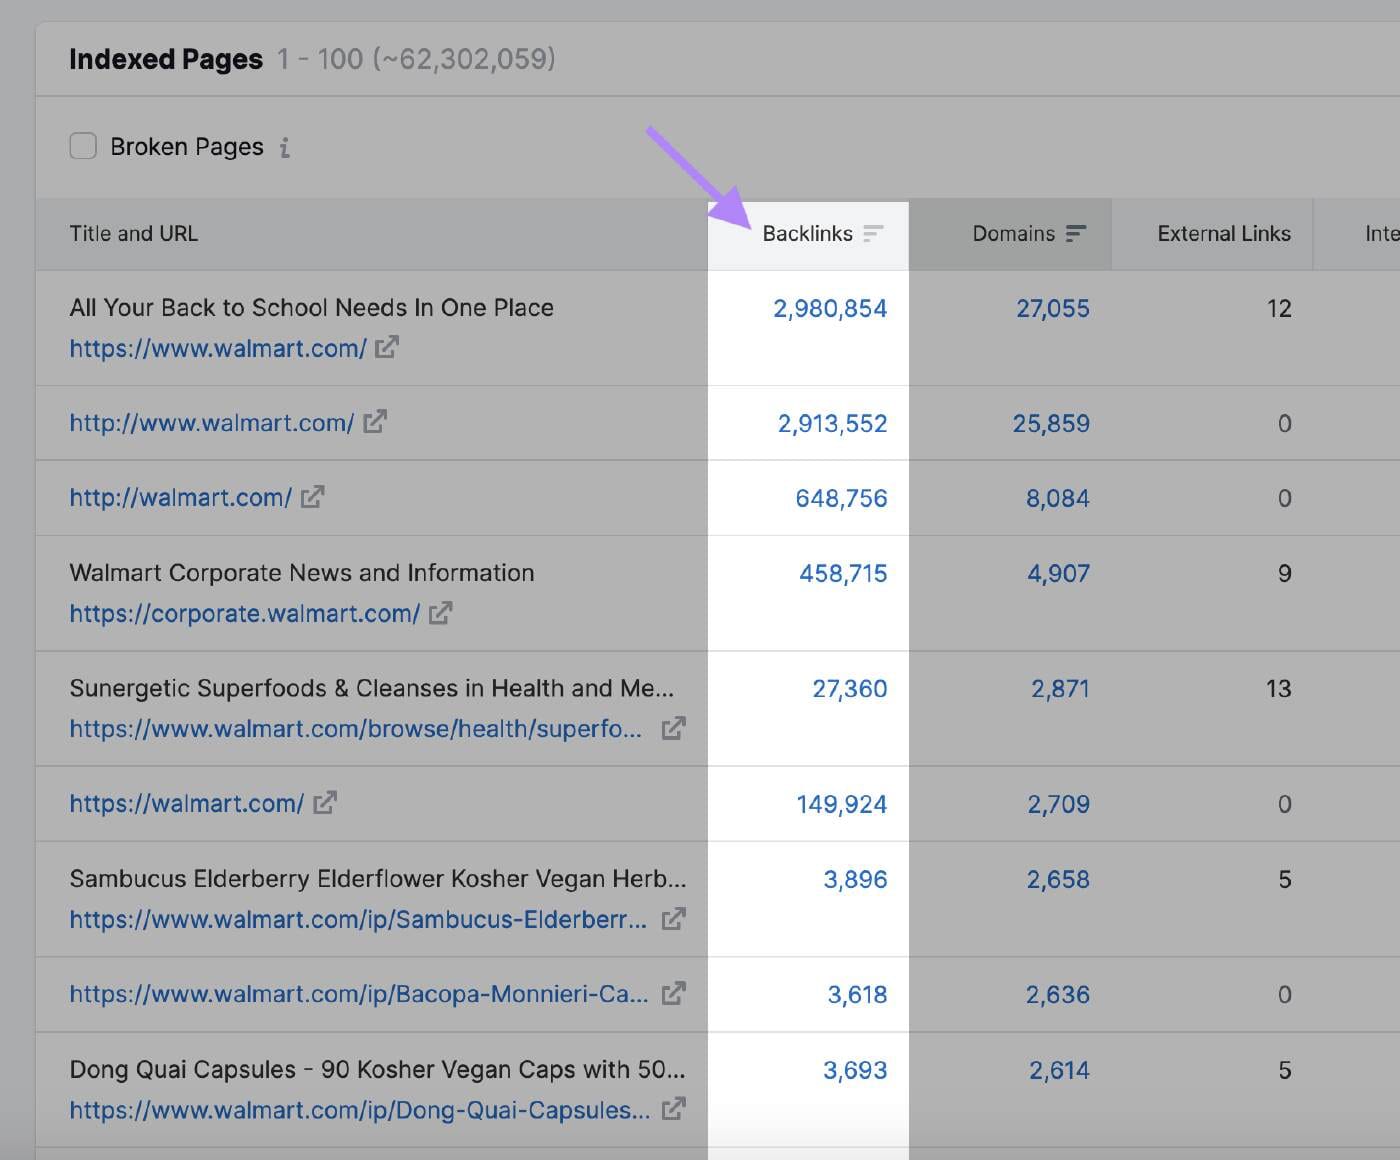Open the browse/health/superfo... external link icon
Image resolution: width=1400 pixels, height=1160 pixels.
674,729
